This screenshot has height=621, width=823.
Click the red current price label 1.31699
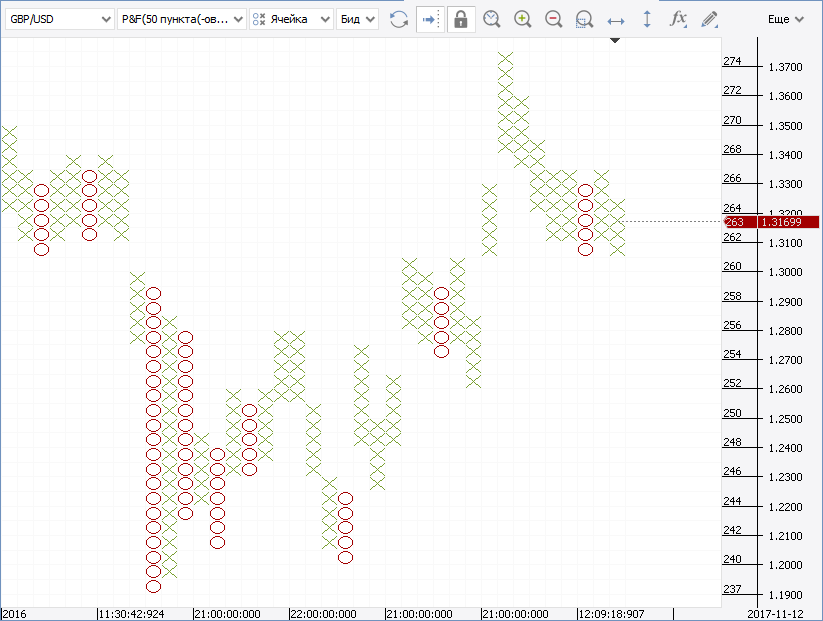point(788,222)
